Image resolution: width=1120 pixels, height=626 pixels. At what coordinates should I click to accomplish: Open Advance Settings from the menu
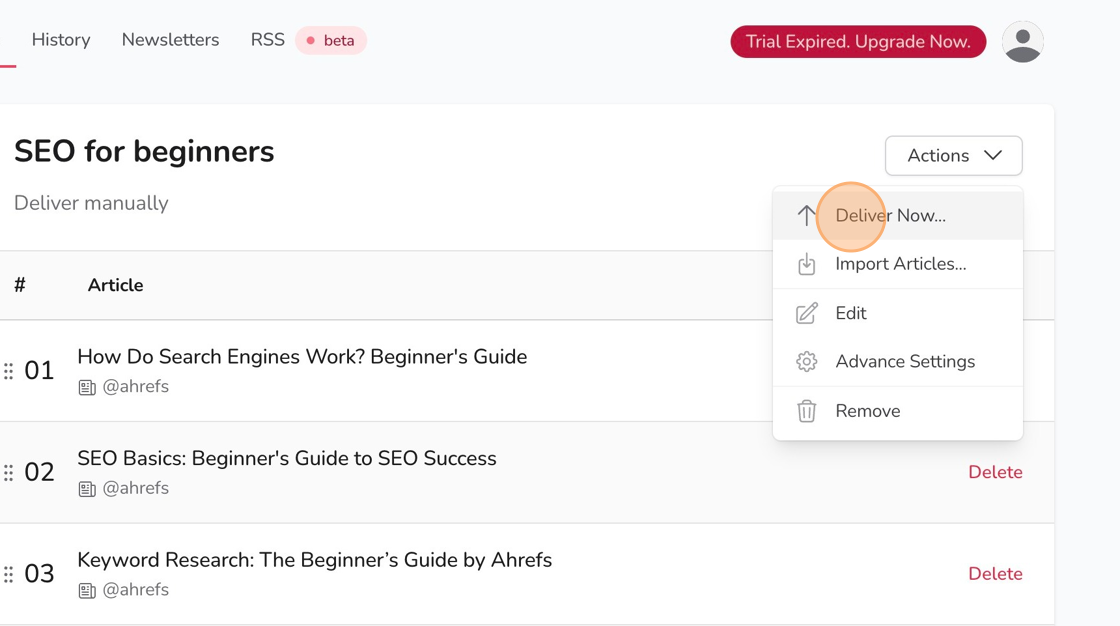(898, 362)
